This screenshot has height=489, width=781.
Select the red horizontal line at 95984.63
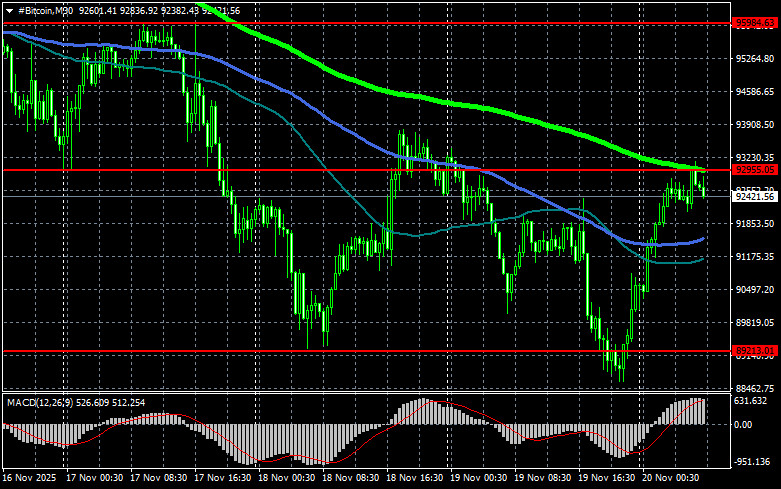[366, 23]
